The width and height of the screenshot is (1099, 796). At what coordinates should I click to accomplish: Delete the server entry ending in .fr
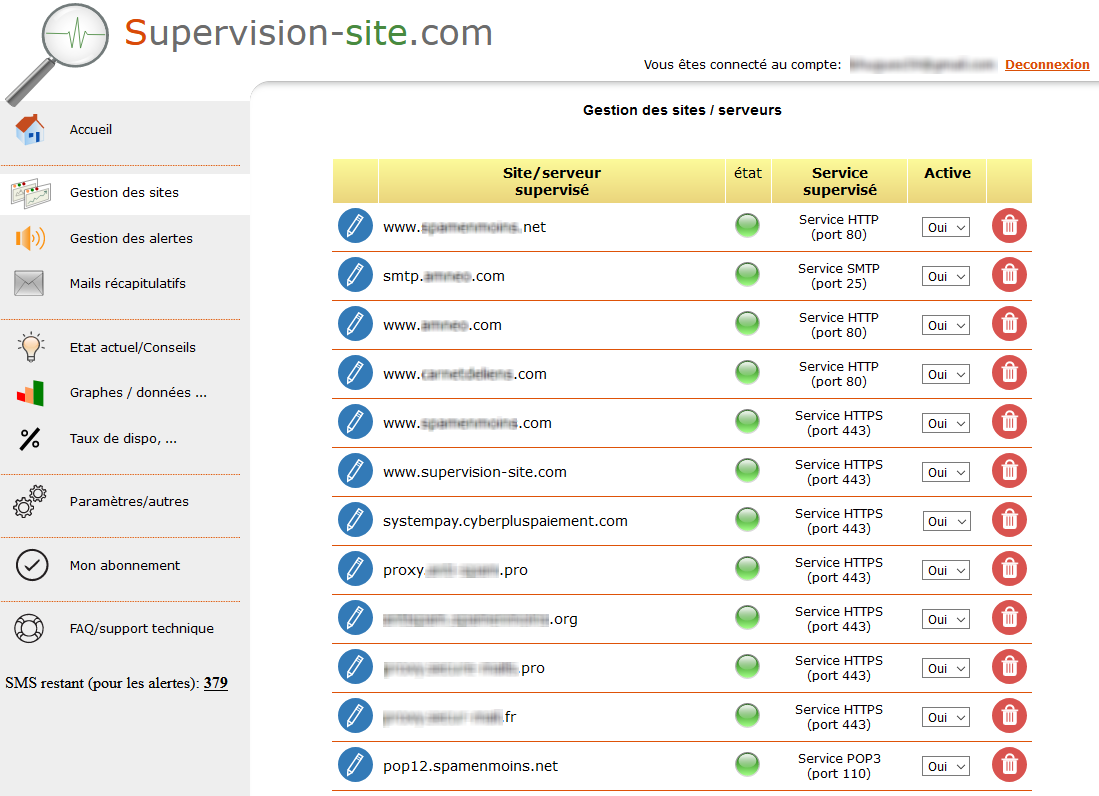click(x=1009, y=716)
